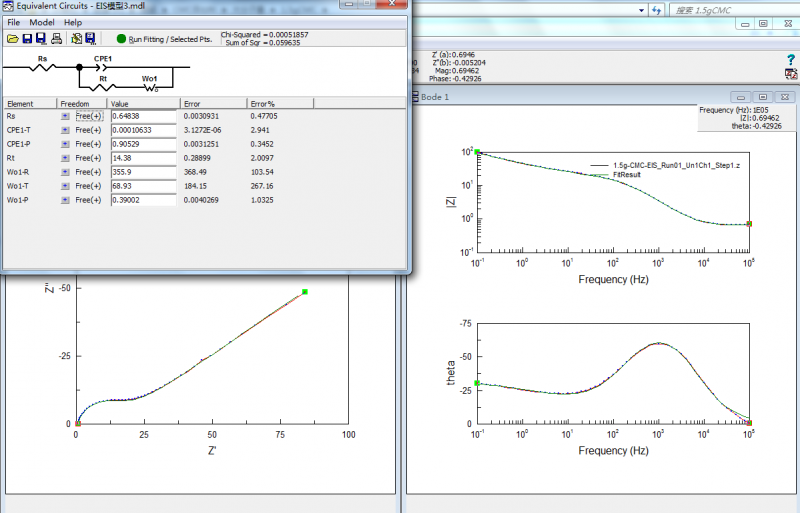Click the Error% column header
Viewport: 800px width, 513px height.
[280, 104]
